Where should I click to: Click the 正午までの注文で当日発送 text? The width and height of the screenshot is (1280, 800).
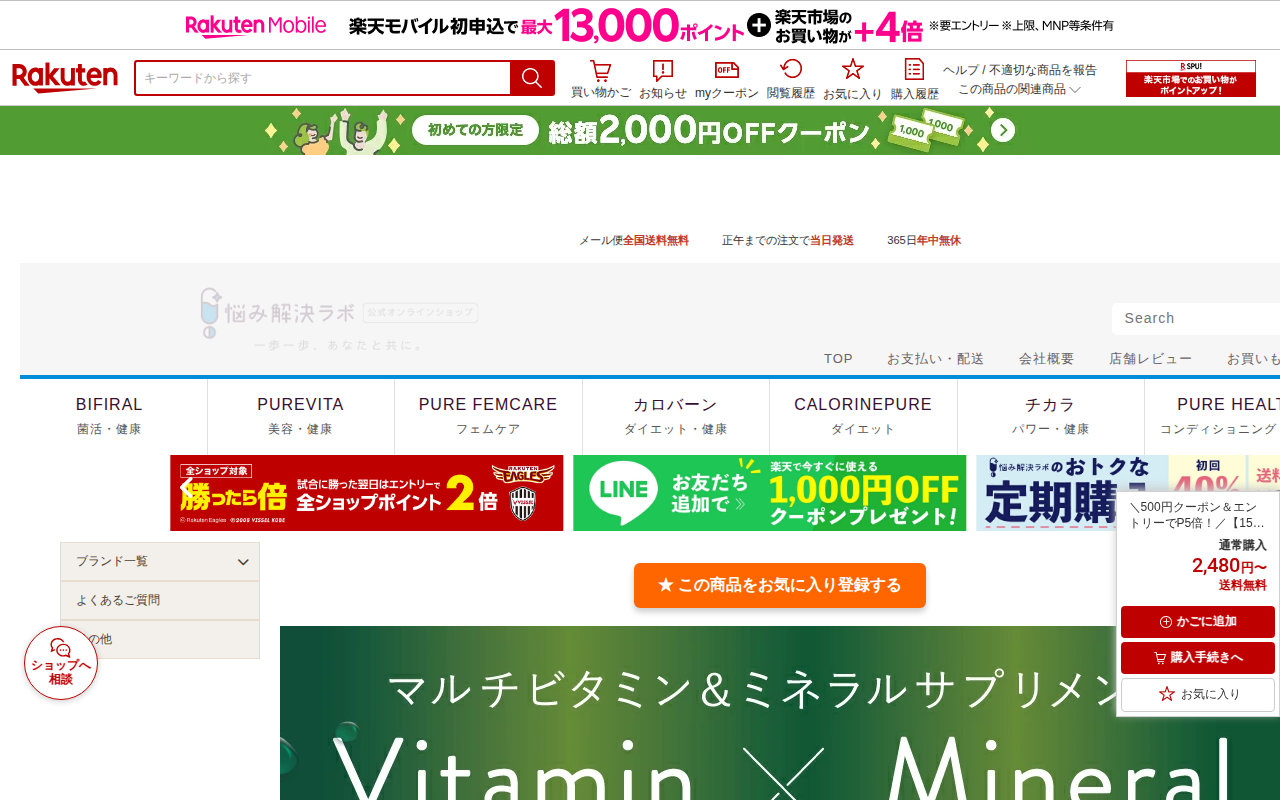[788, 240]
